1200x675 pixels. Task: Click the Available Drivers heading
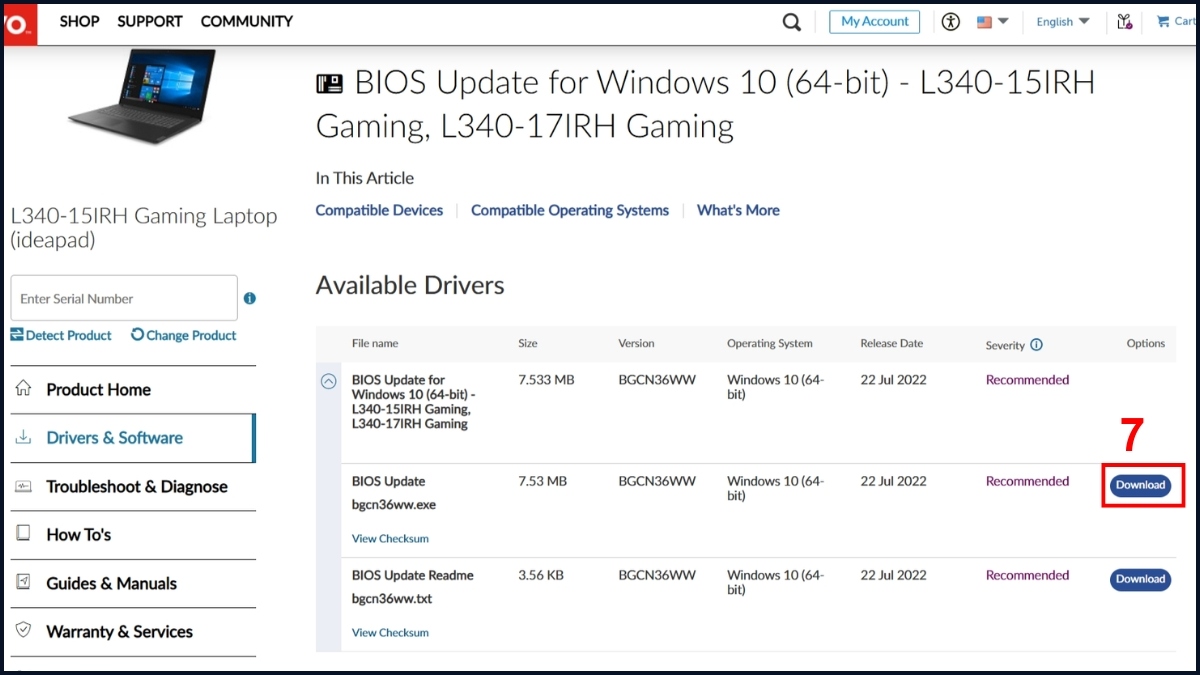[x=410, y=286]
